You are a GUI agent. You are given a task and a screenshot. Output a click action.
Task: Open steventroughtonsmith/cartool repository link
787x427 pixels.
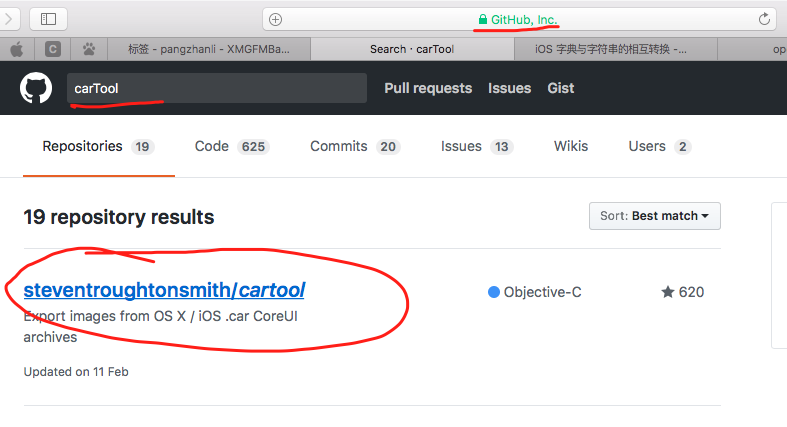164,290
